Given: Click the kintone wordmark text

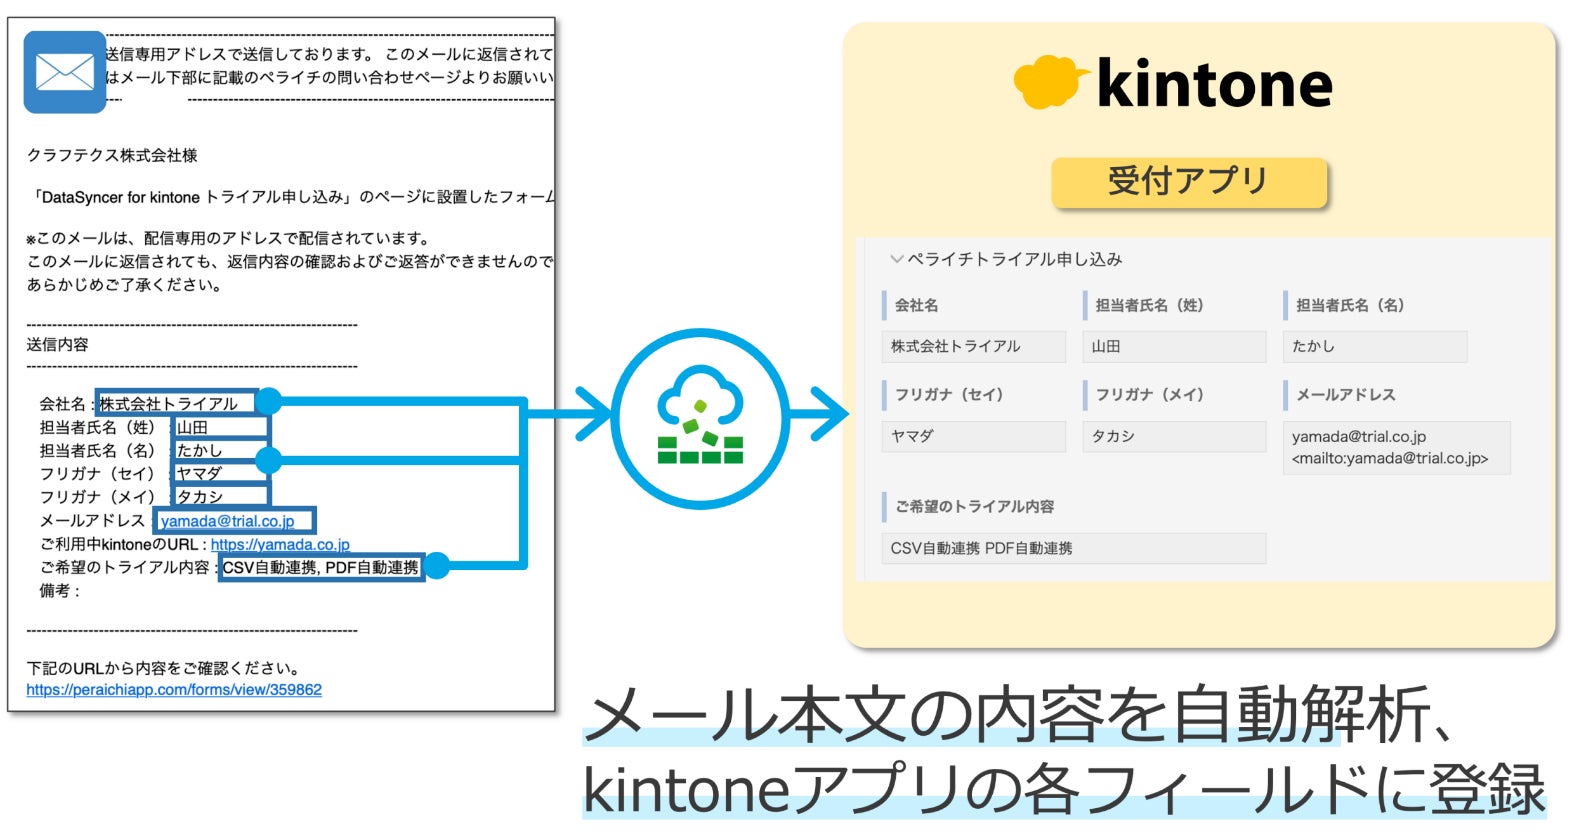Looking at the screenshot, I should click(x=1214, y=83).
